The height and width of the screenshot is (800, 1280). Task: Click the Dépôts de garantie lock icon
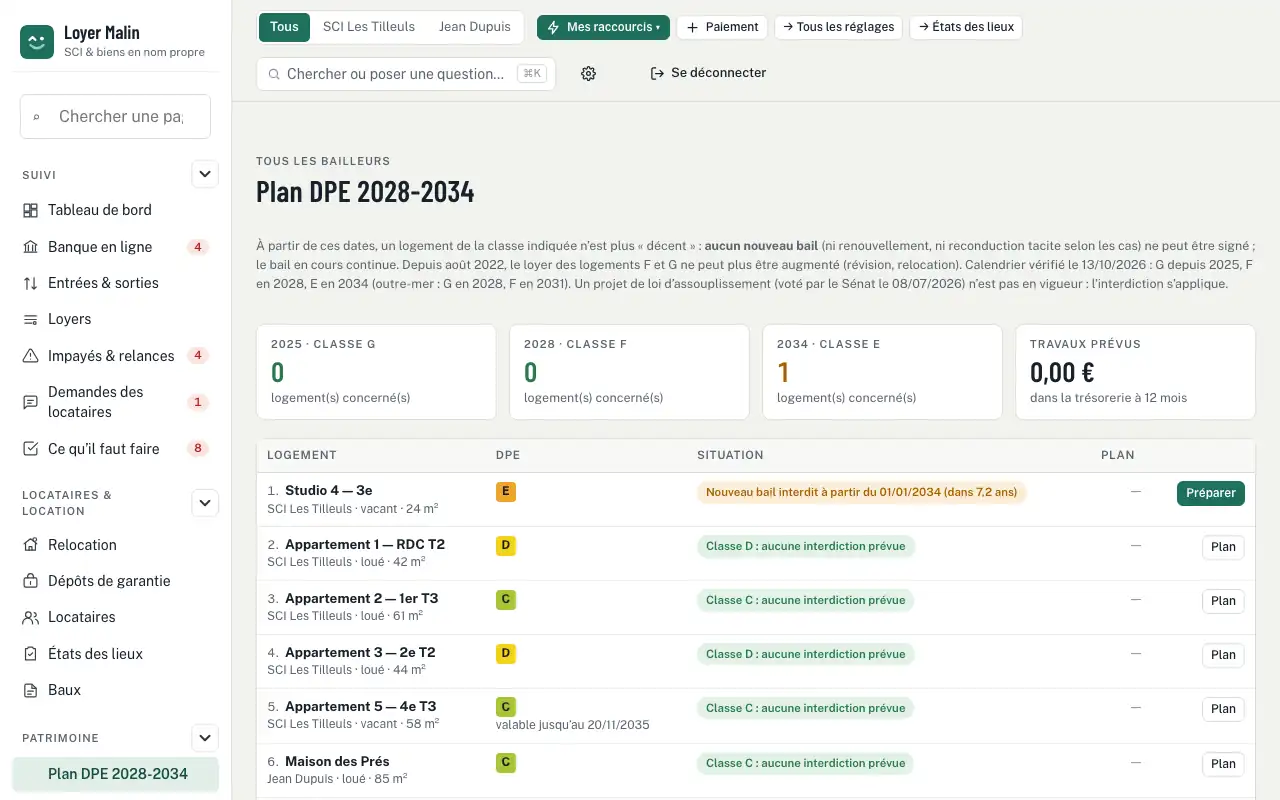click(30, 581)
